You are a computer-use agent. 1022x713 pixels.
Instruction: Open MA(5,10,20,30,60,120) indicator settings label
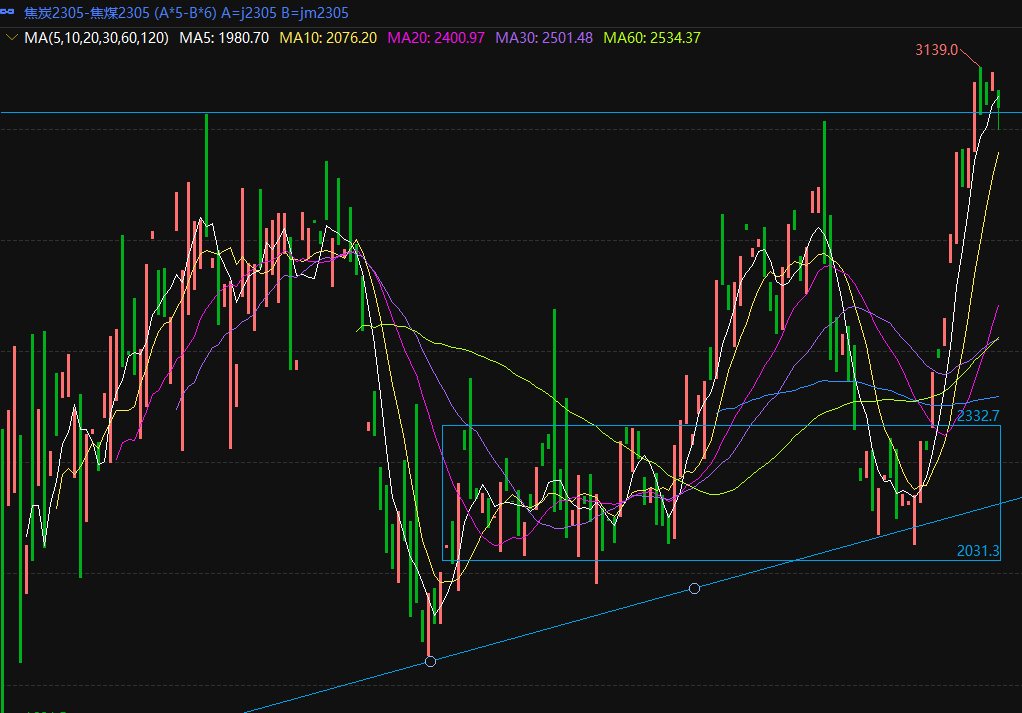96,38
